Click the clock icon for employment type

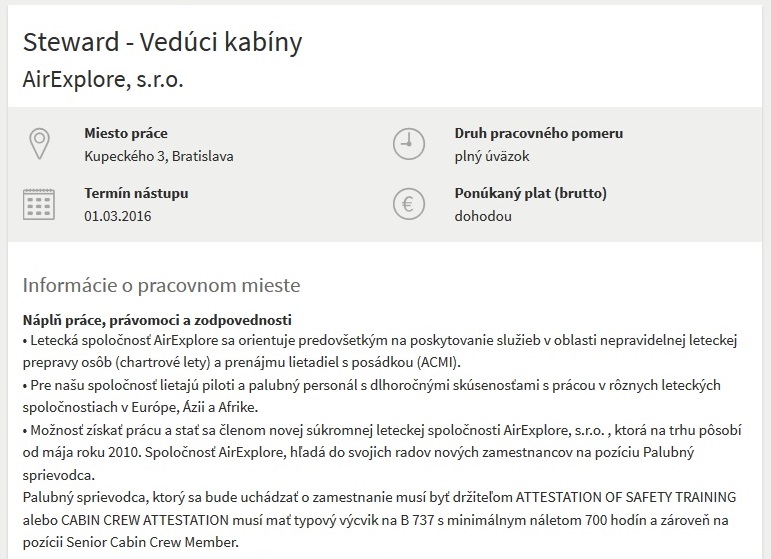(409, 144)
